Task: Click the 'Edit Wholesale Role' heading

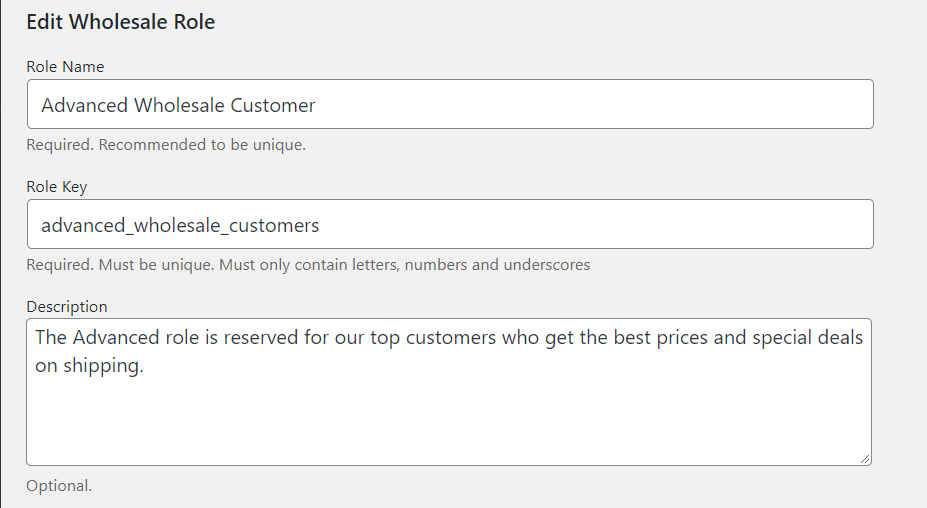Action: tap(120, 22)
